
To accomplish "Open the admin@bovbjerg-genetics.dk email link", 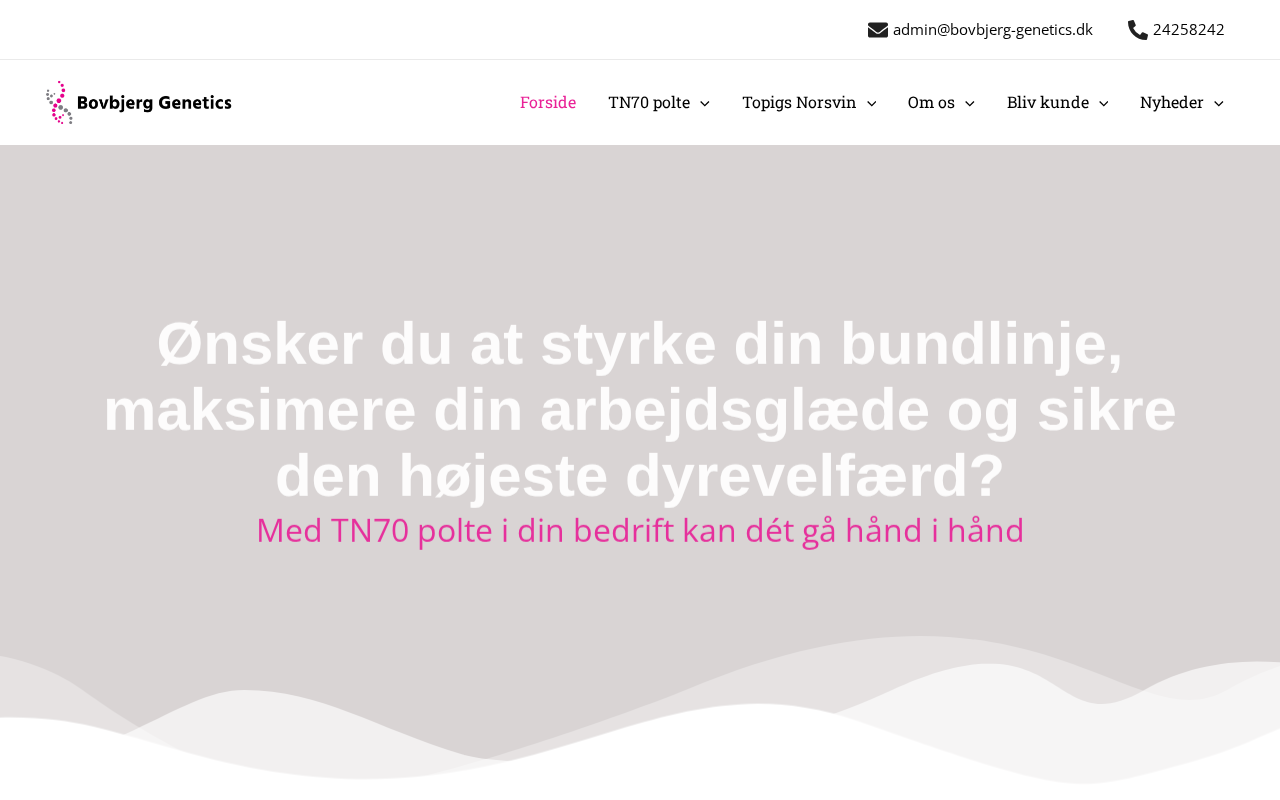I will (x=993, y=30).
